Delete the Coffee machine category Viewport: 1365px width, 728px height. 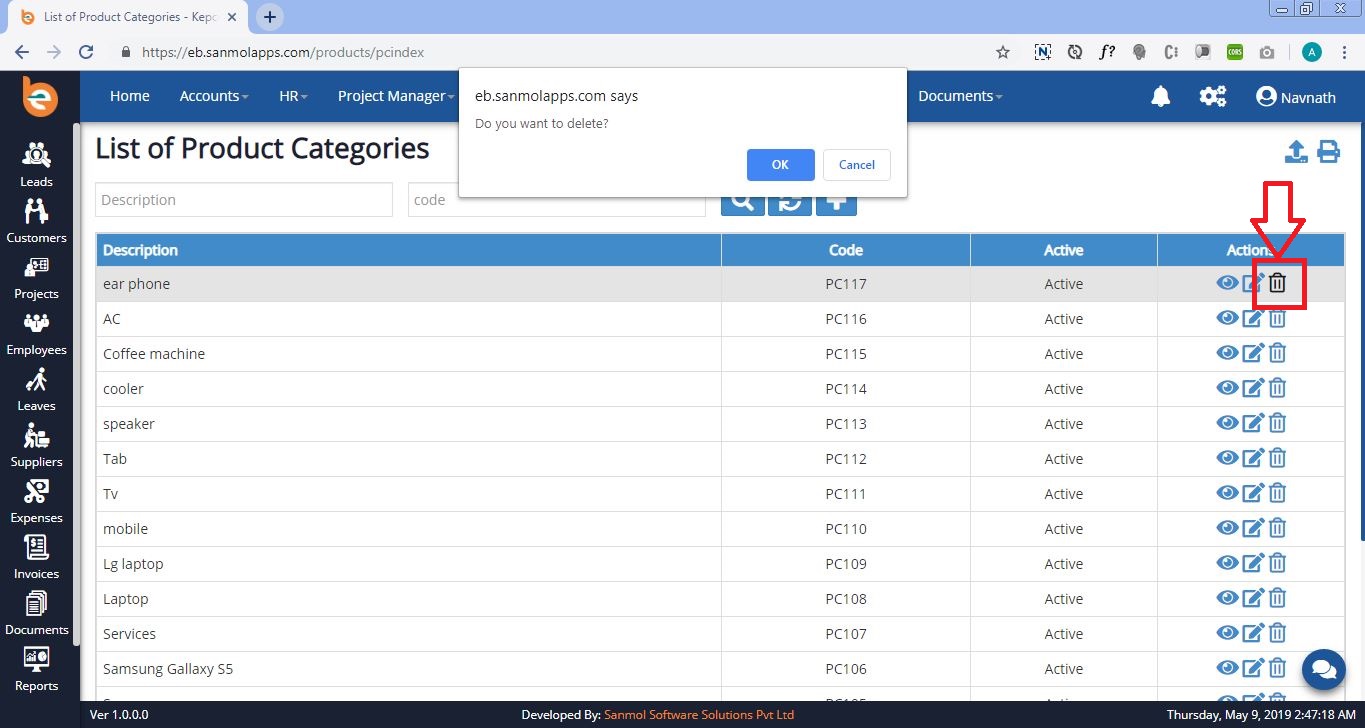(x=1277, y=354)
